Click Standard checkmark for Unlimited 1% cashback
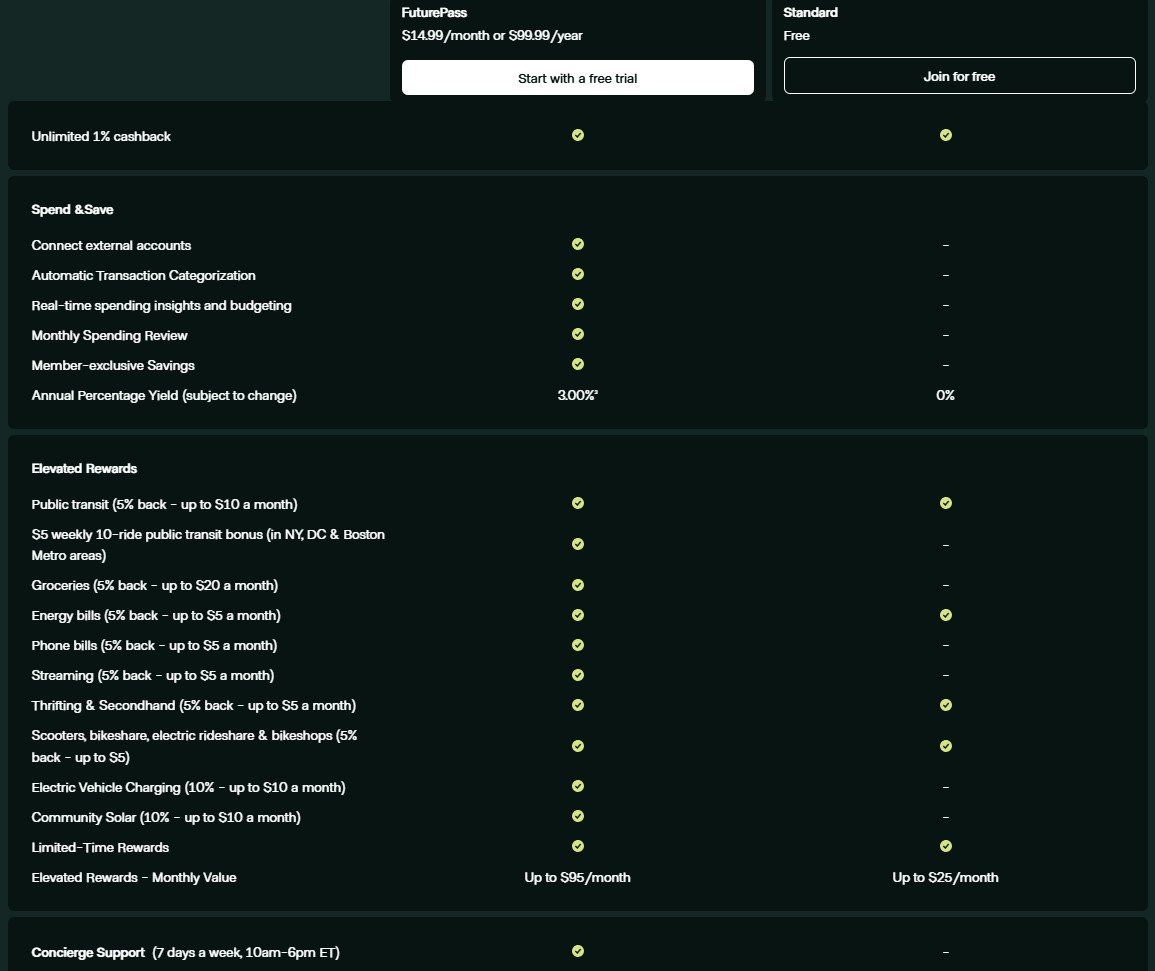This screenshot has width=1155, height=971. [x=946, y=135]
